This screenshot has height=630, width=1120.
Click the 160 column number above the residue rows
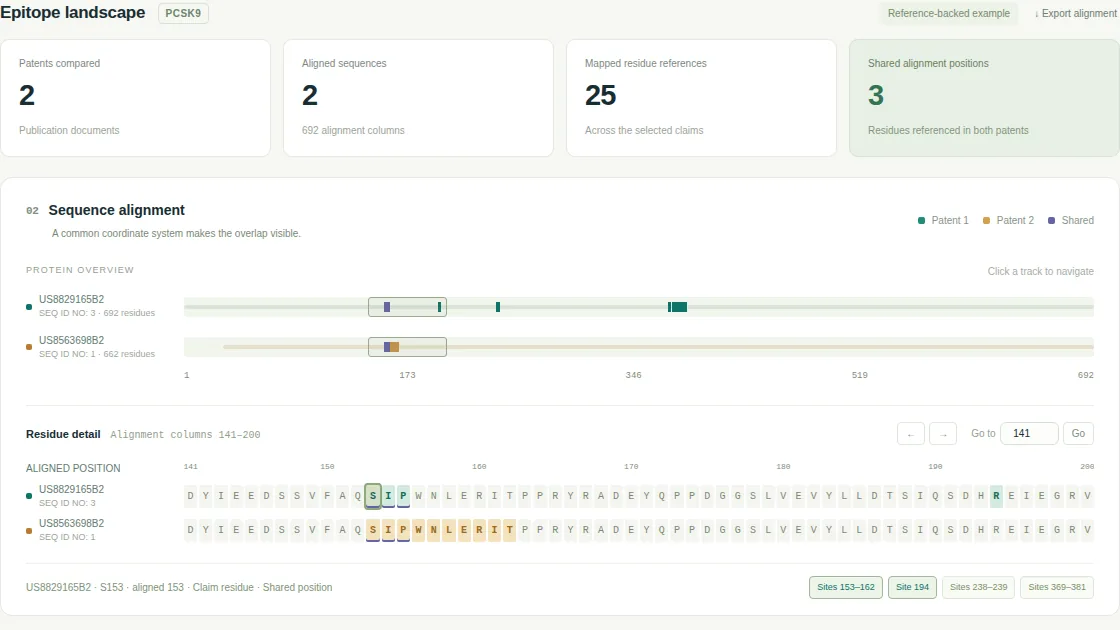tap(479, 466)
